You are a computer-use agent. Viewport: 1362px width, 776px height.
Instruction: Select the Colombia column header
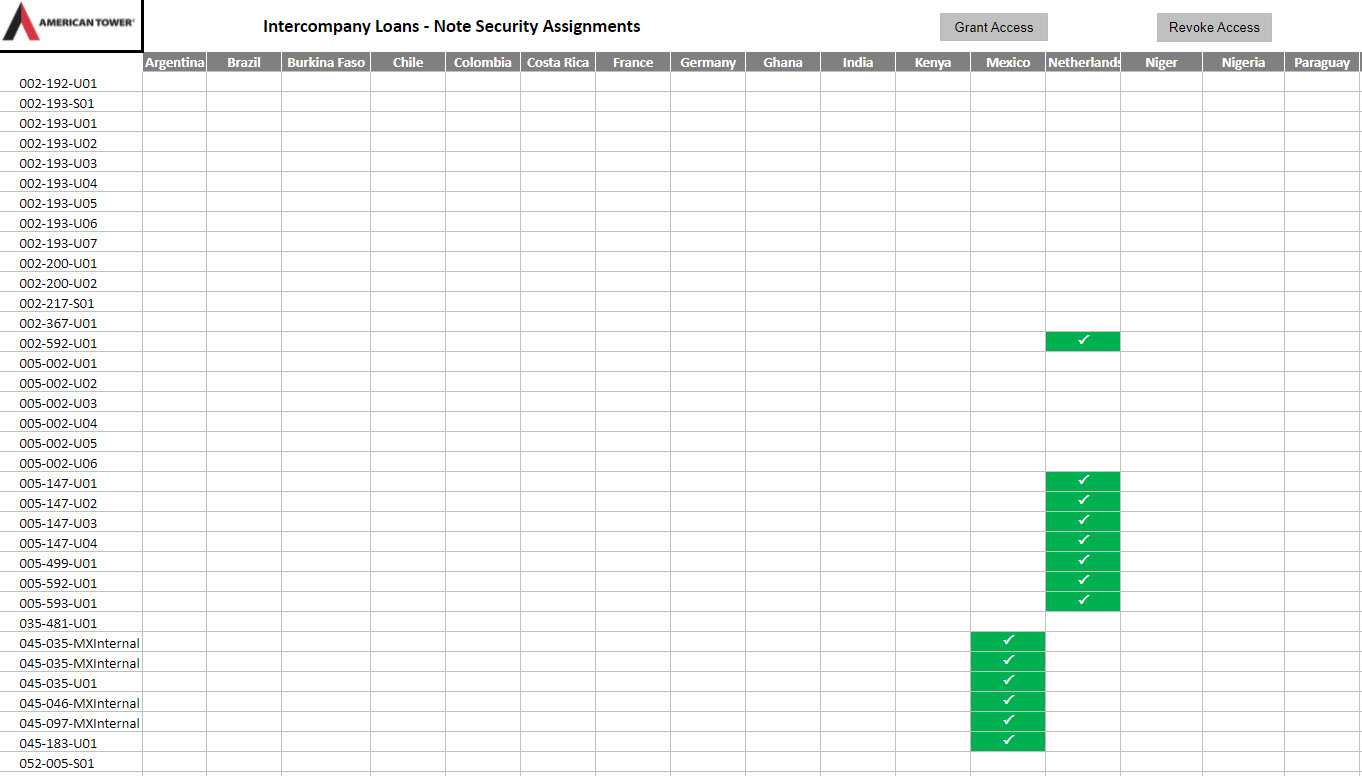tap(483, 62)
